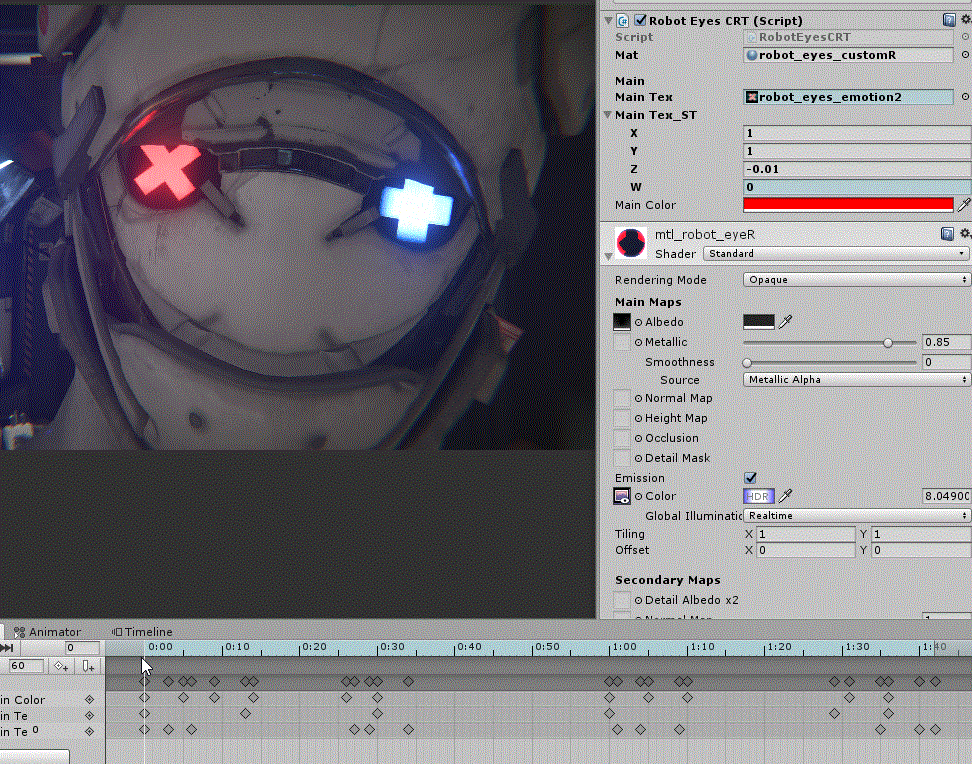Click the Add Keyframe button
The height and width of the screenshot is (764, 972).
61,666
